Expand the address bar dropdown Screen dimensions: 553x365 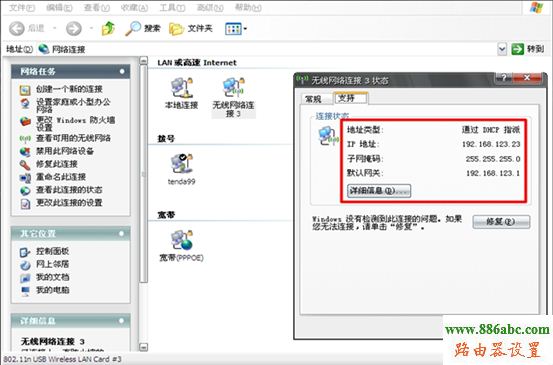click(x=502, y=49)
